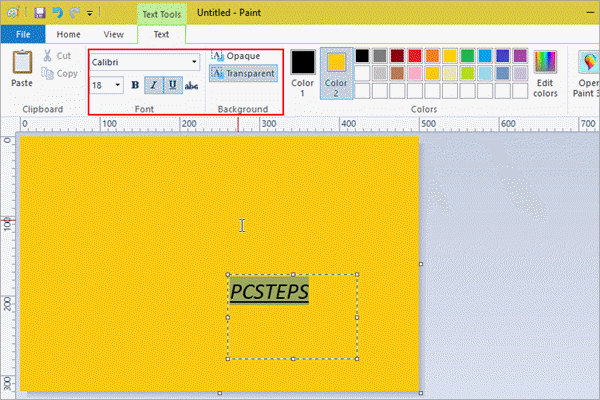Apply strikethrough formatting icon

(191, 86)
